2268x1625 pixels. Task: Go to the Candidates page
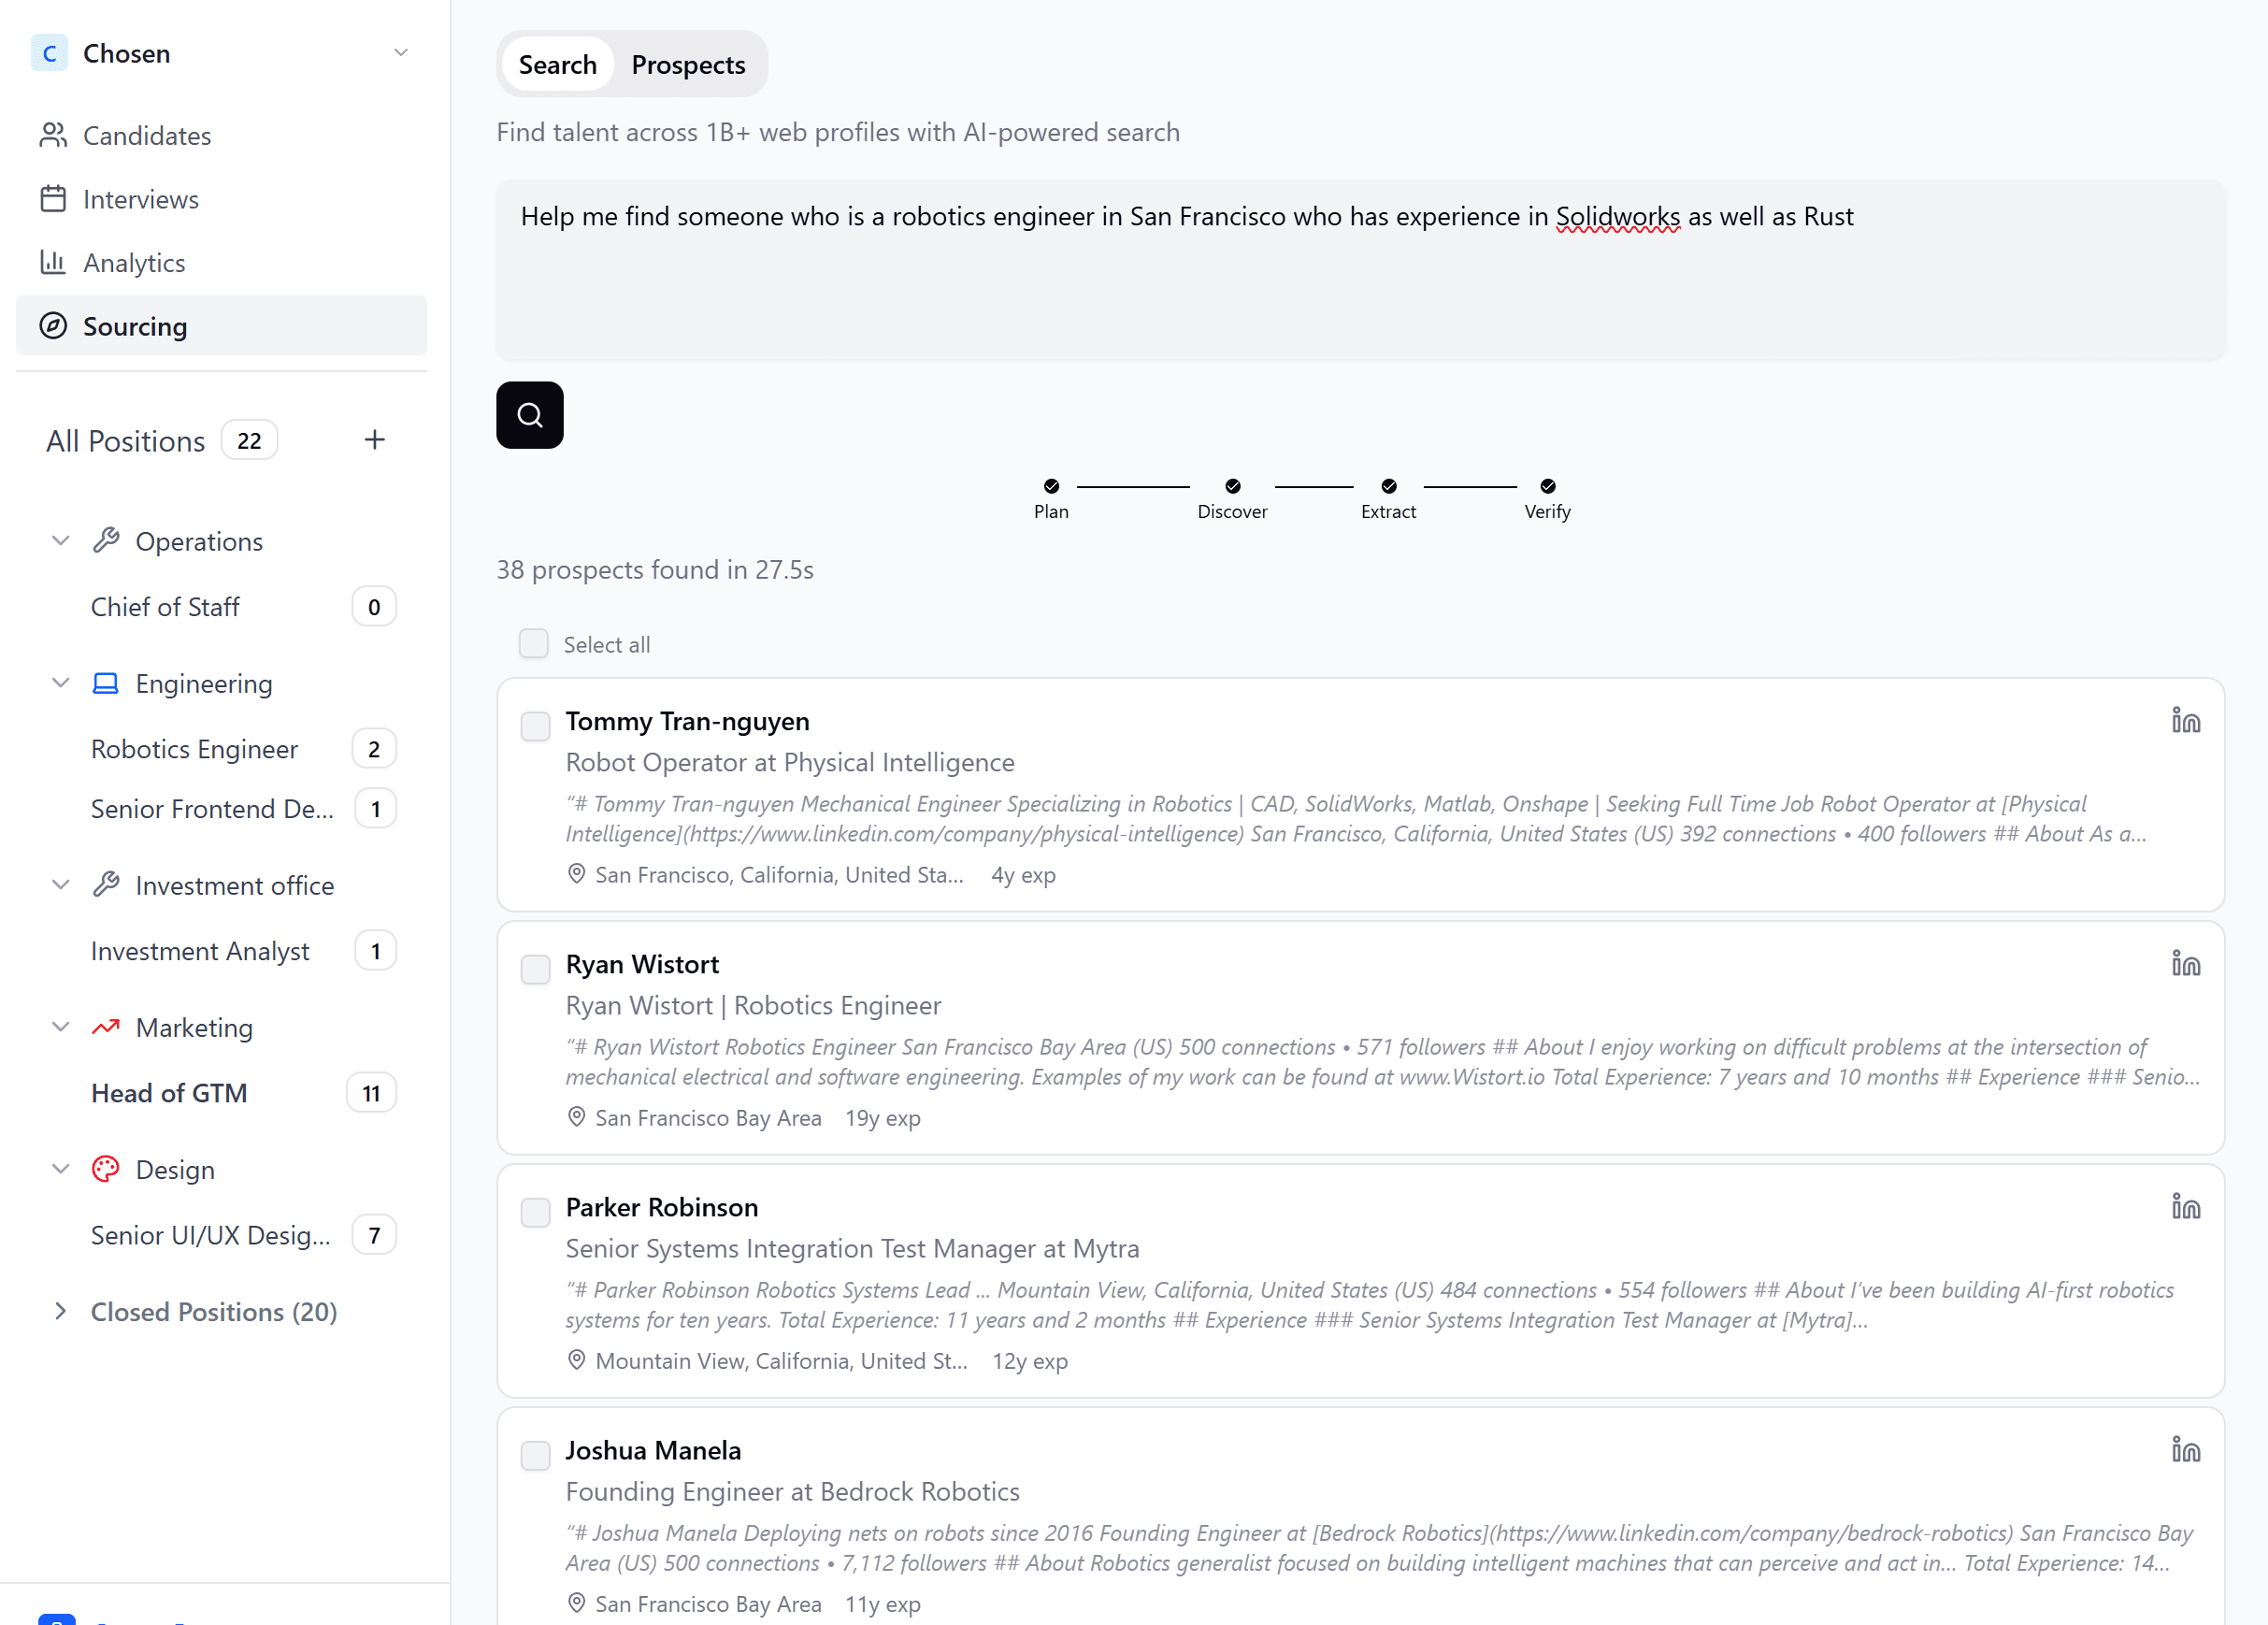[x=146, y=135]
